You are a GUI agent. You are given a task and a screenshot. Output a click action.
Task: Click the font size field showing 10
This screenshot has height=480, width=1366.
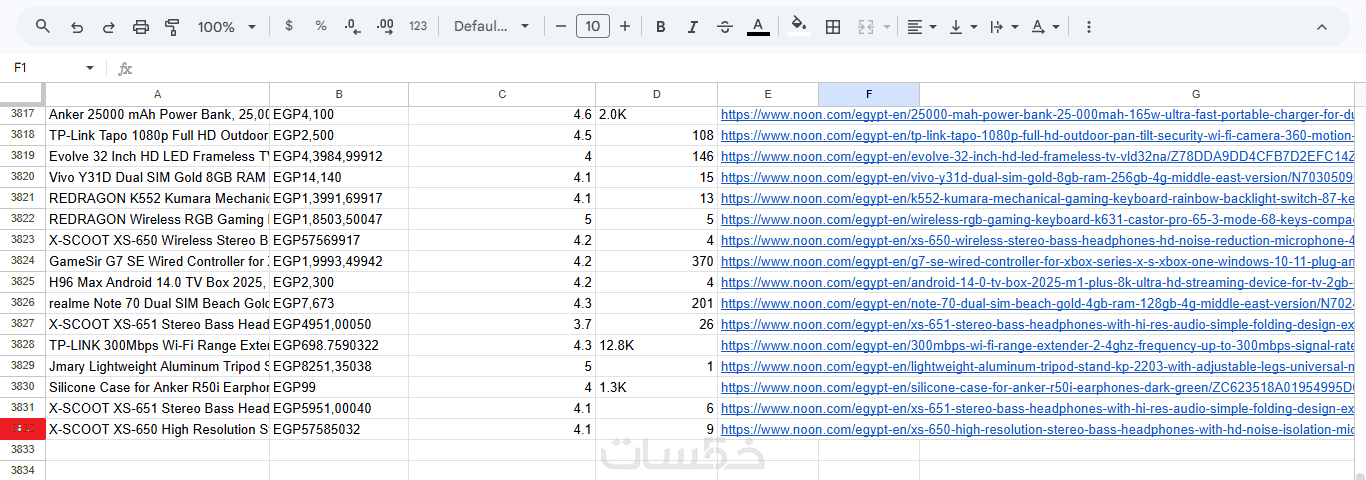click(593, 27)
